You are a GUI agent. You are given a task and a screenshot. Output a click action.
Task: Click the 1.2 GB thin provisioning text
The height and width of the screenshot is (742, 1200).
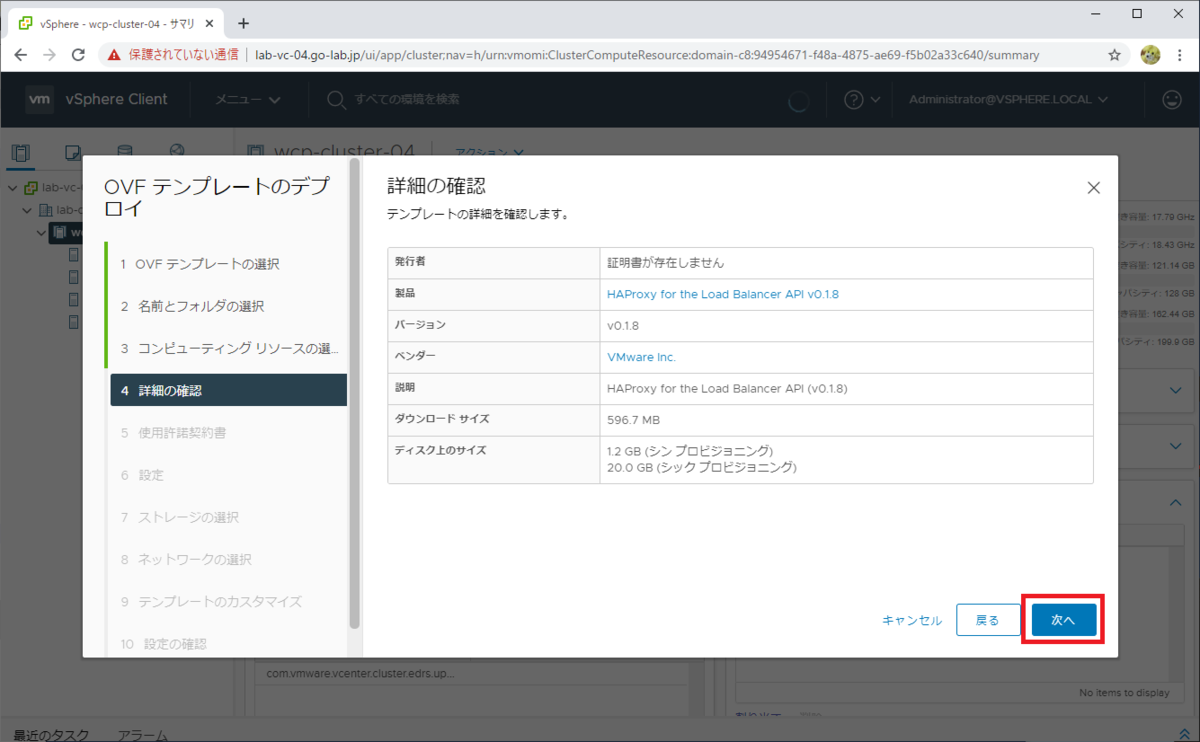tap(689, 451)
